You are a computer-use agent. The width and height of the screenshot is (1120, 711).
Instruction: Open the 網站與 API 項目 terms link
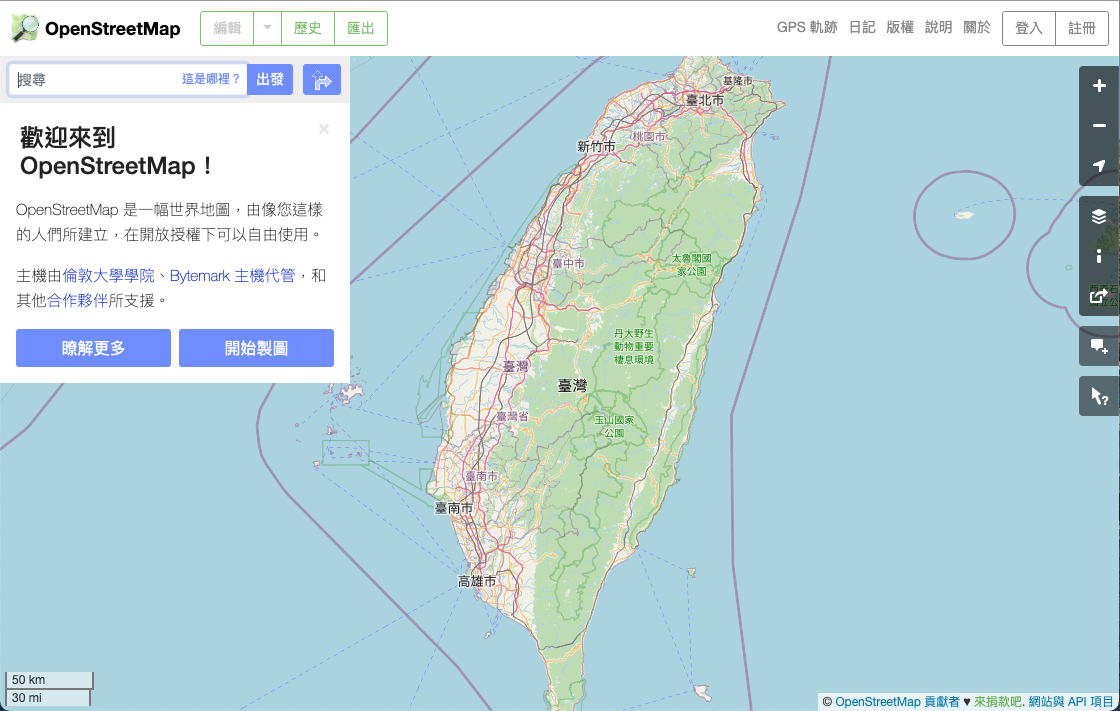tap(1071, 702)
